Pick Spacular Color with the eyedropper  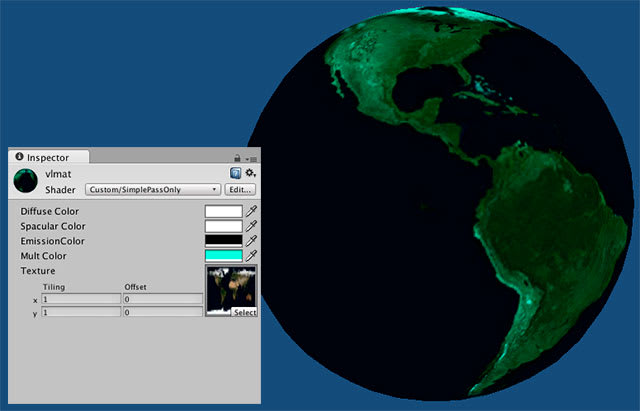[x=252, y=227]
